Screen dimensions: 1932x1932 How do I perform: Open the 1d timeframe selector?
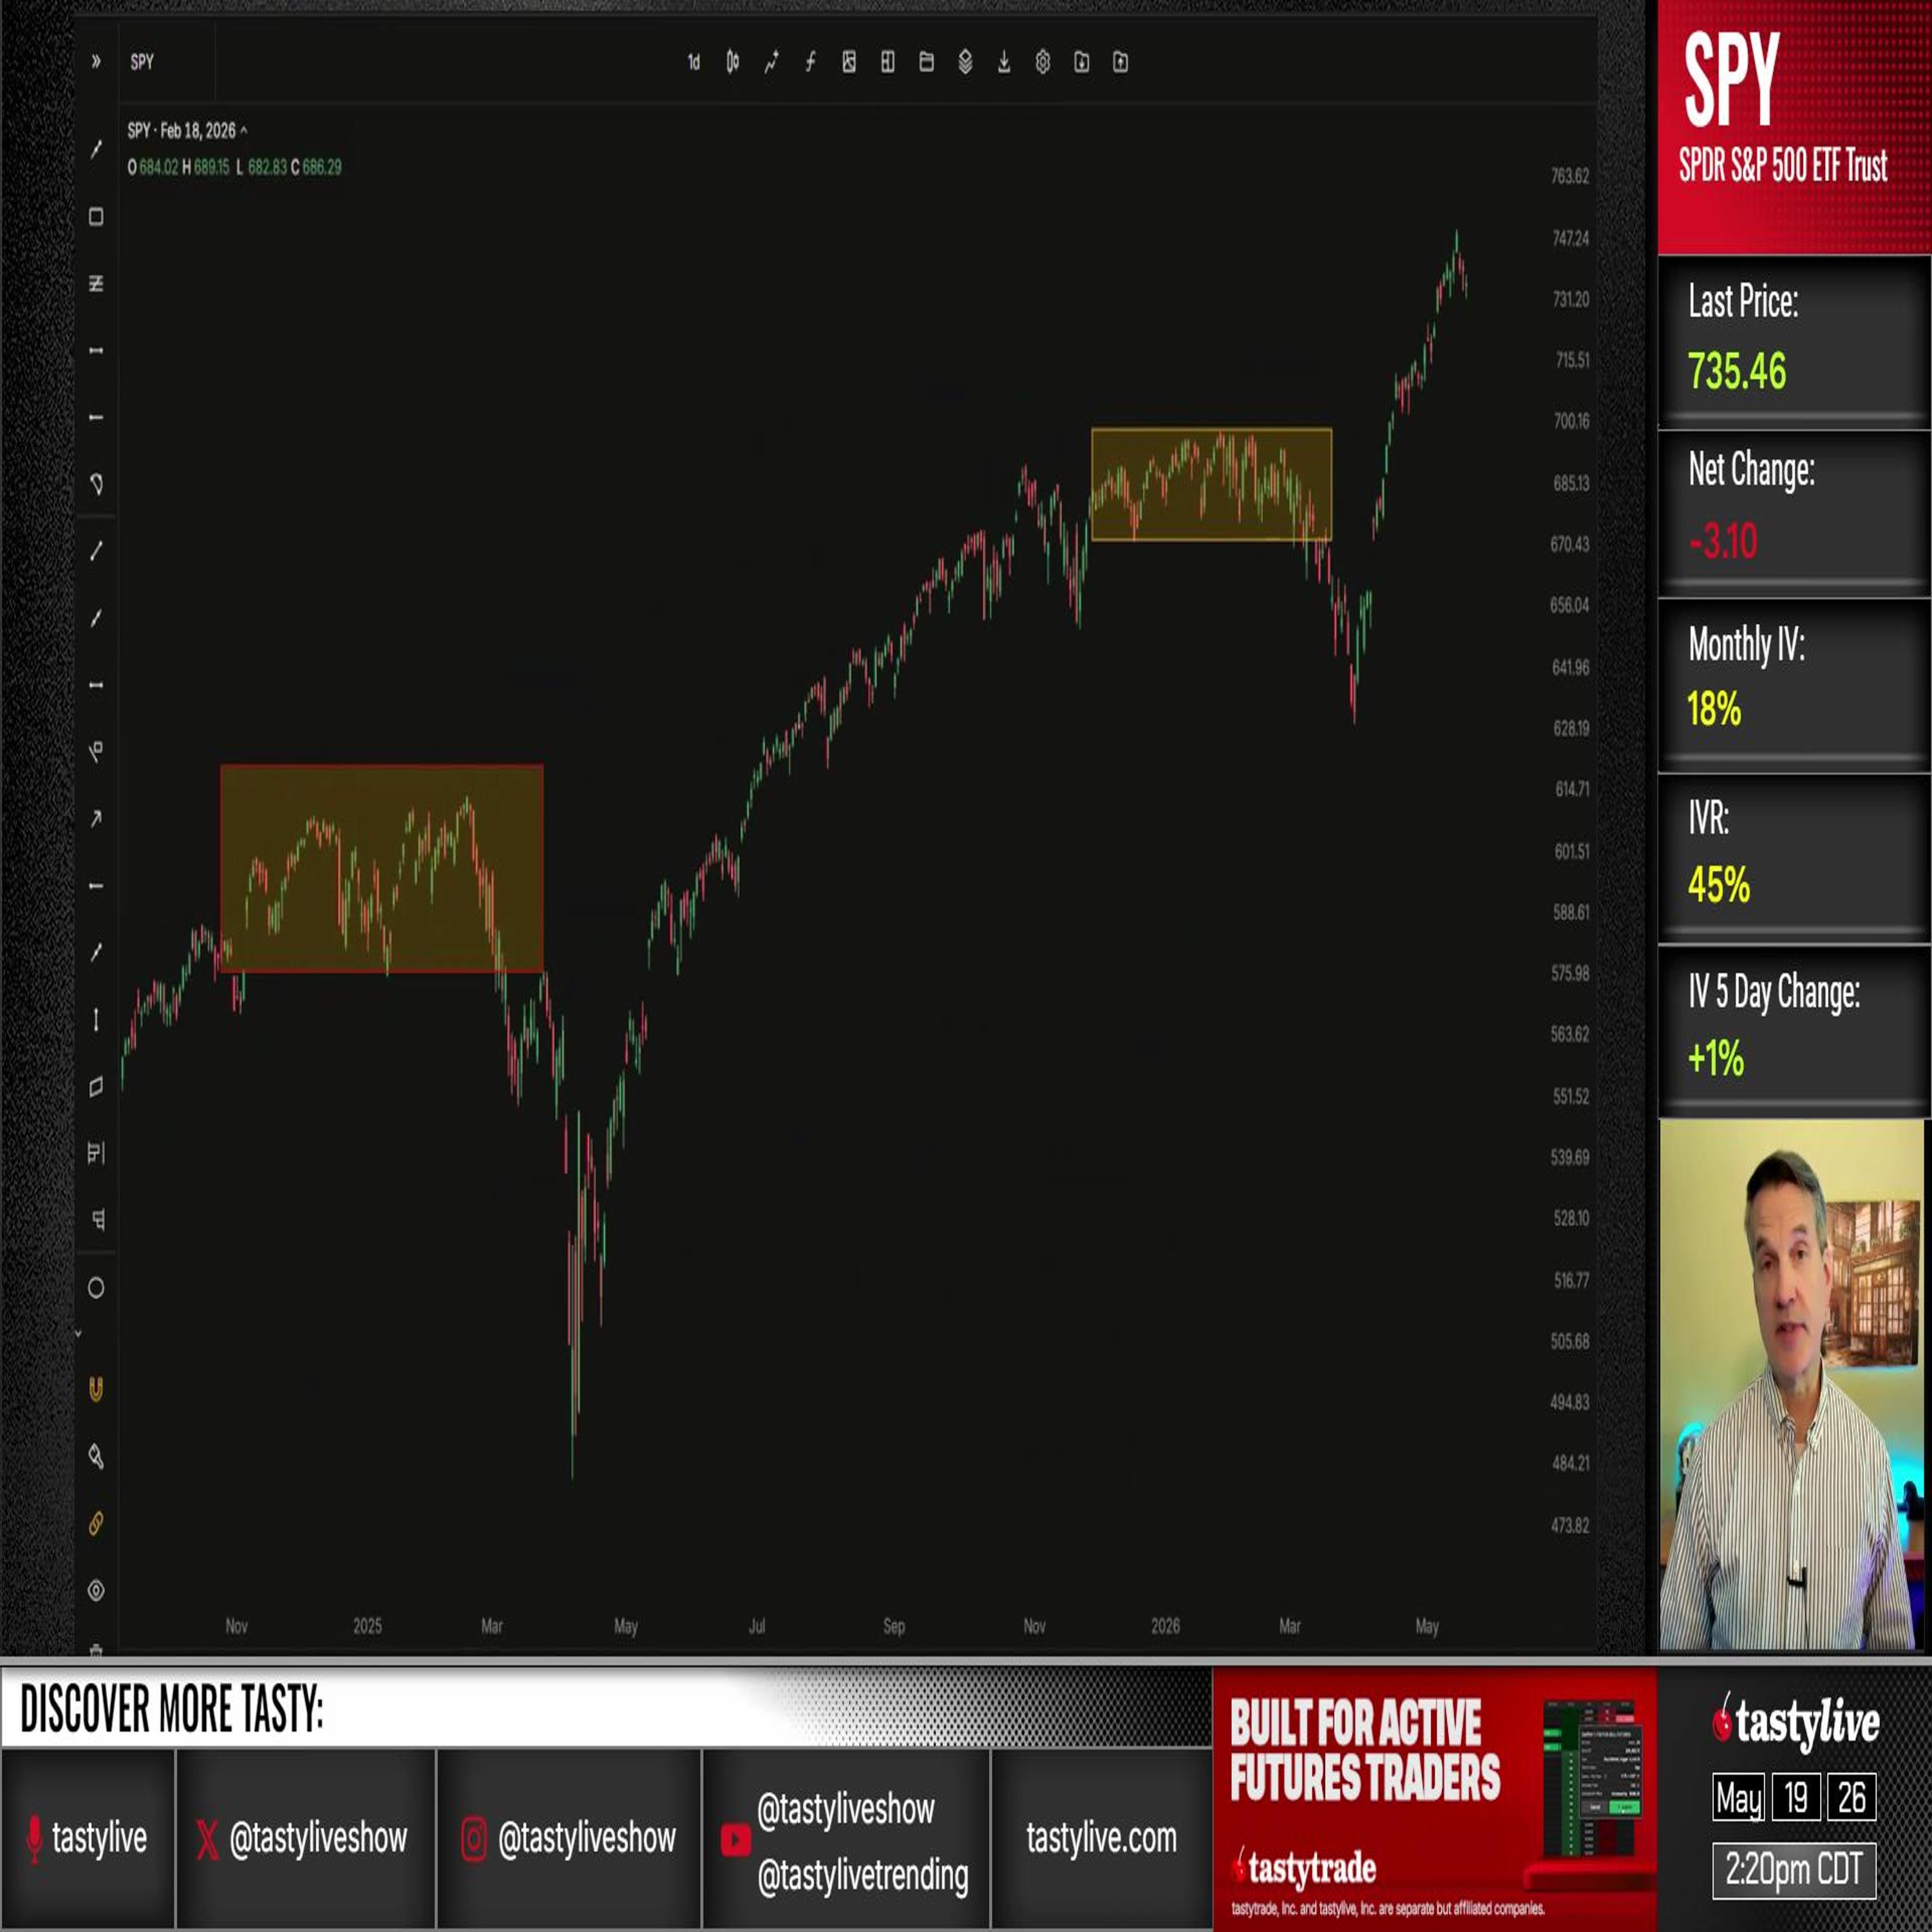[694, 63]
